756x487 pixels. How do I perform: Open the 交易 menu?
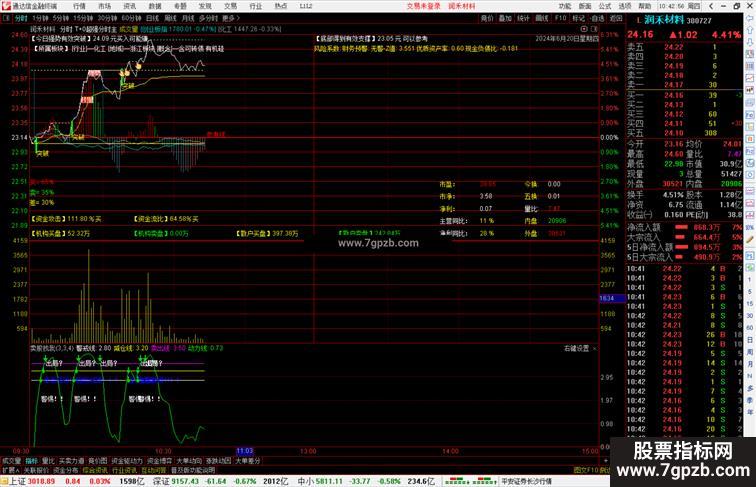tap(230, 6)
